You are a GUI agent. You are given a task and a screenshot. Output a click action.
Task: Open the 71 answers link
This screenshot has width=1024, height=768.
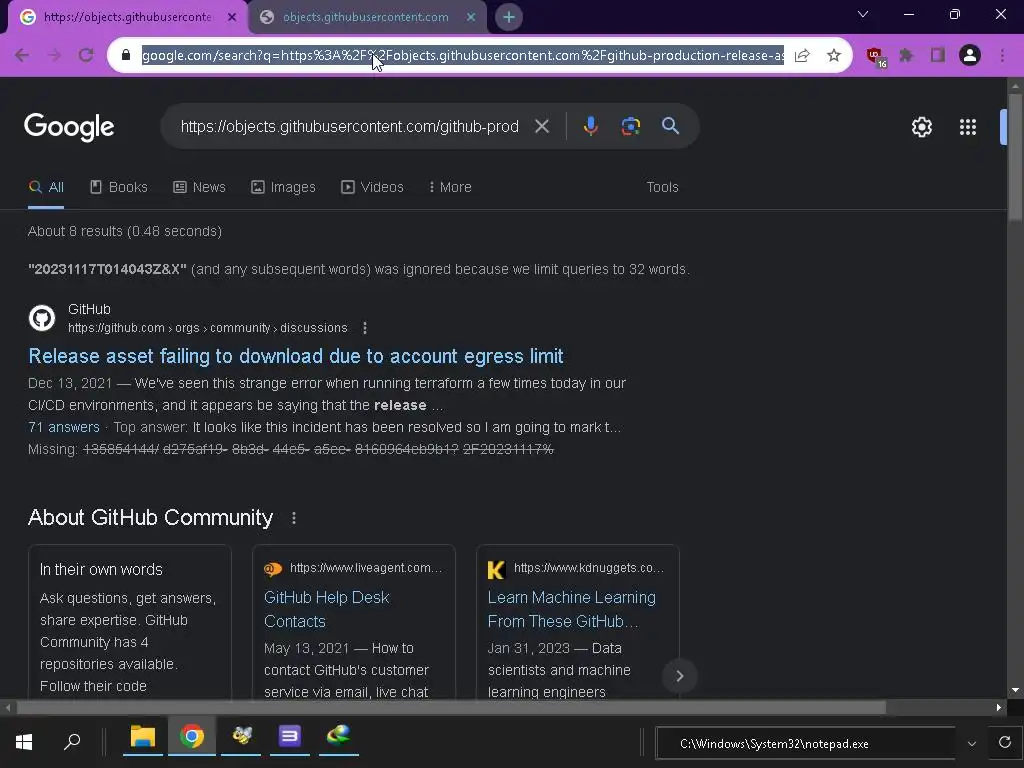(64, 427)
